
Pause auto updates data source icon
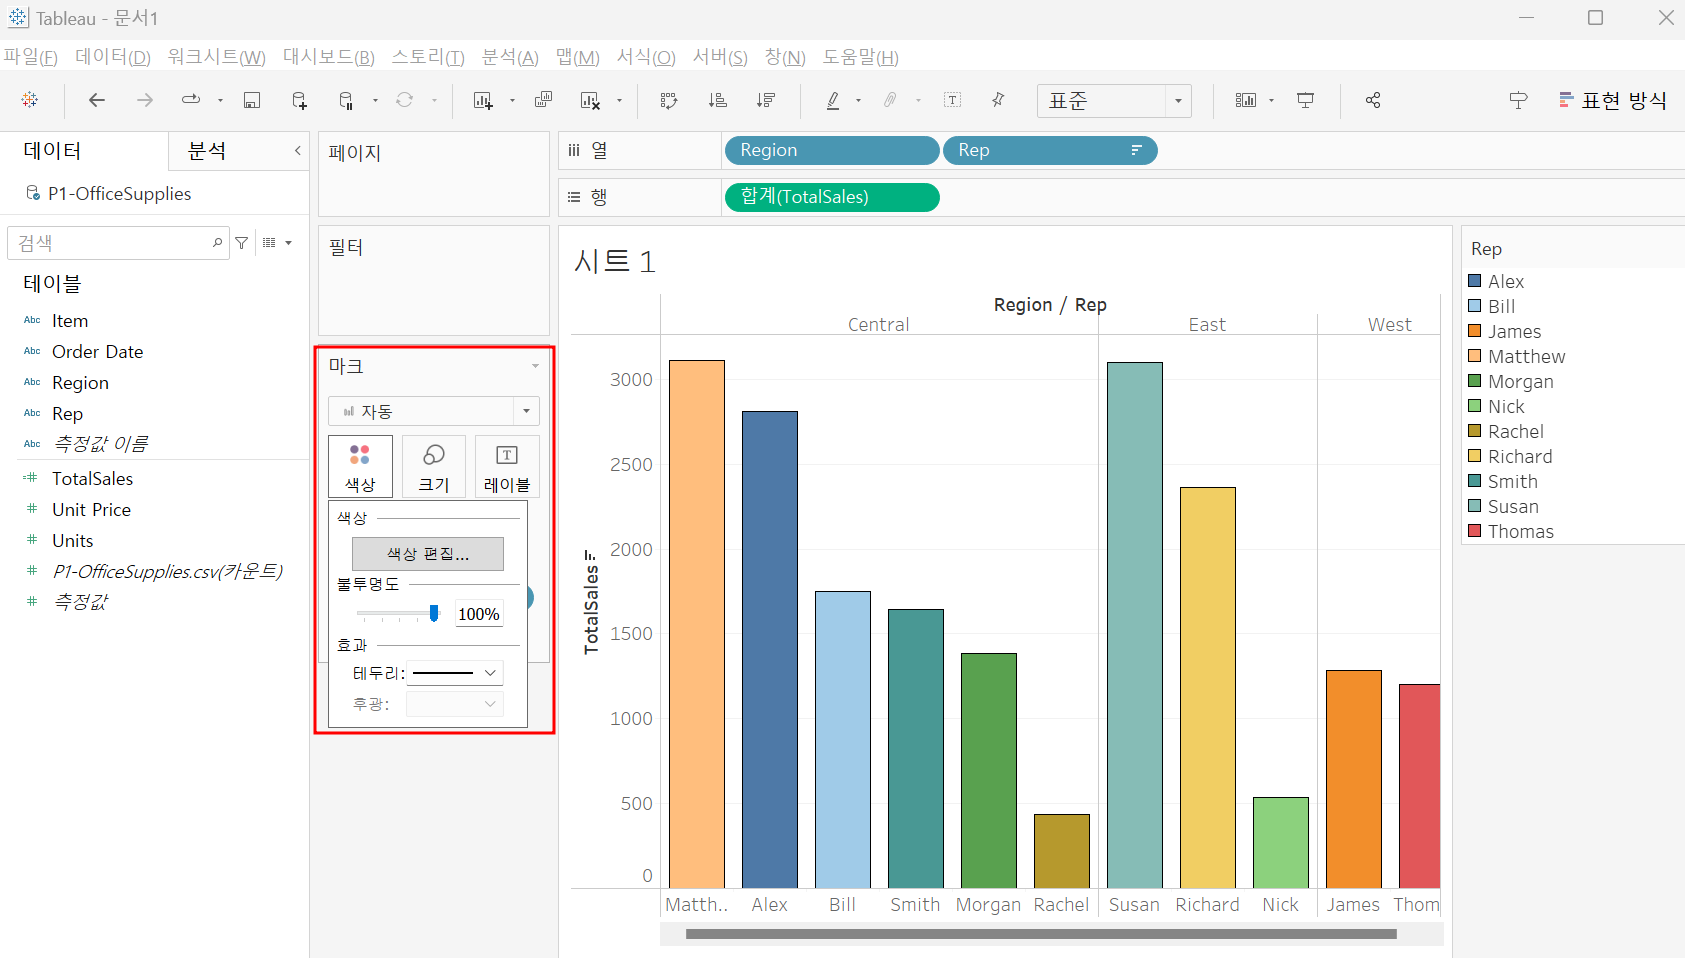tap(346, 100)
